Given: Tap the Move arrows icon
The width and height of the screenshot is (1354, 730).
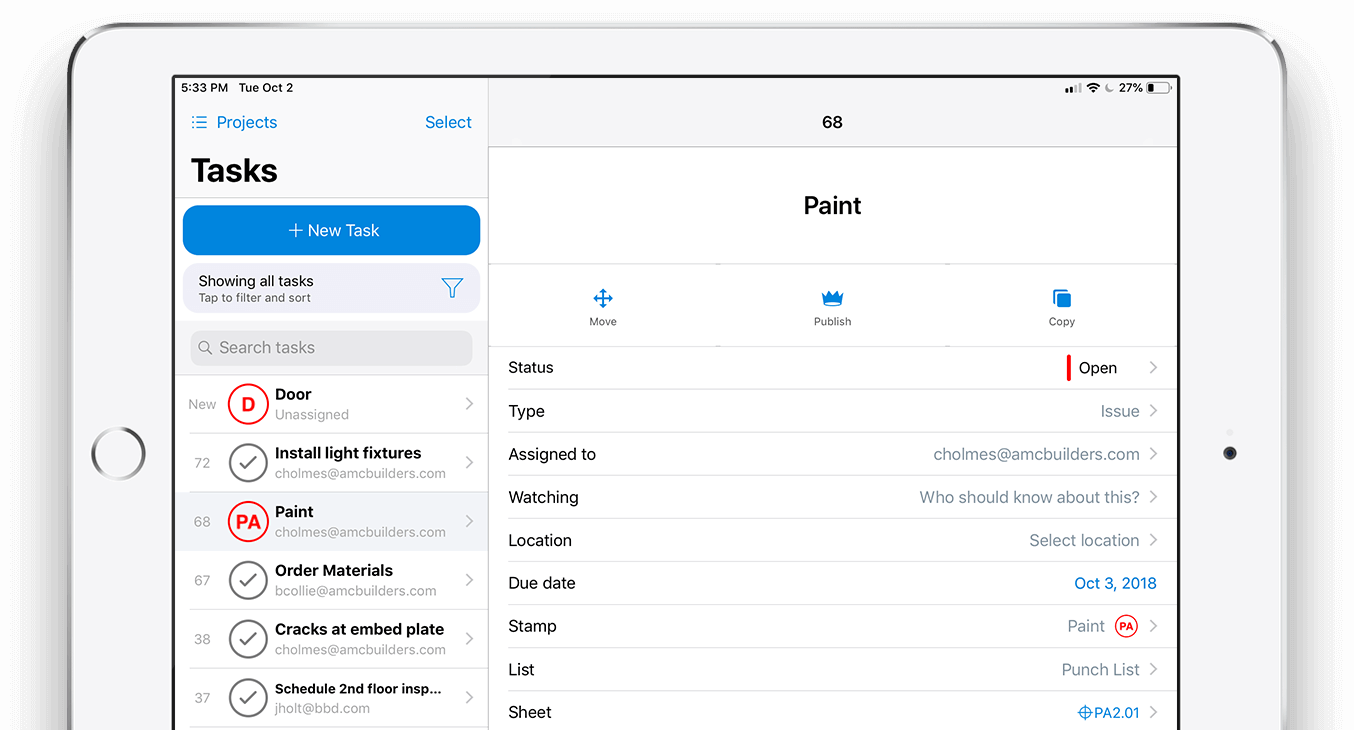Looking at the screenshot, I should 603,298.
